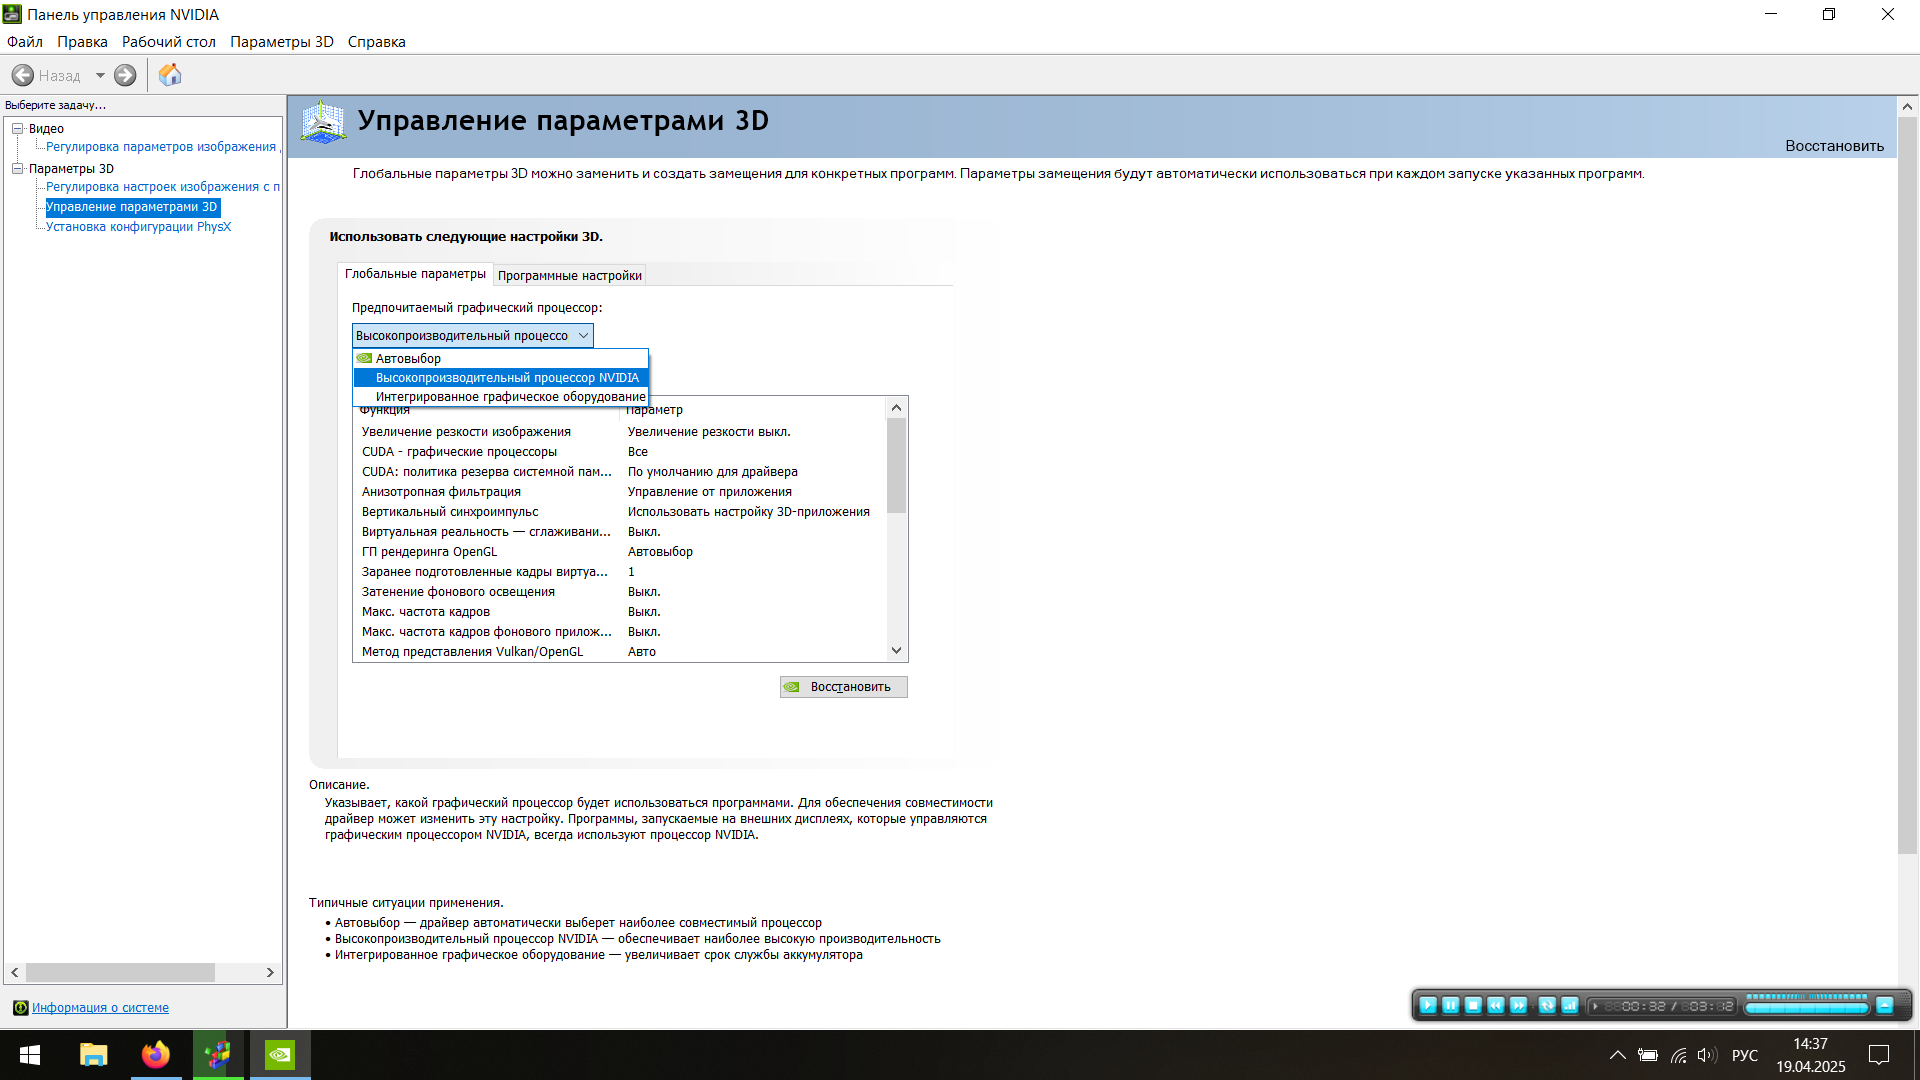Click the media player progress bar

(1806, 1008)
